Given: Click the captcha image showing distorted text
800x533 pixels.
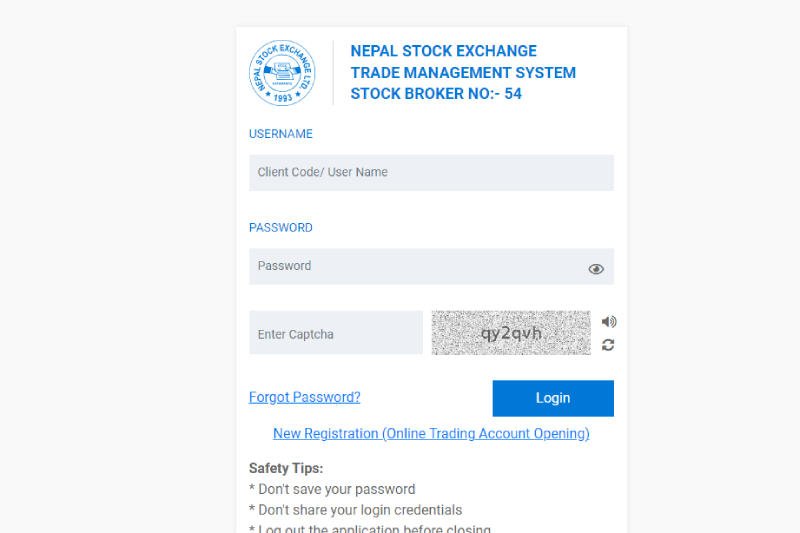Looking at the screenshot, I should tap(511, 333).
